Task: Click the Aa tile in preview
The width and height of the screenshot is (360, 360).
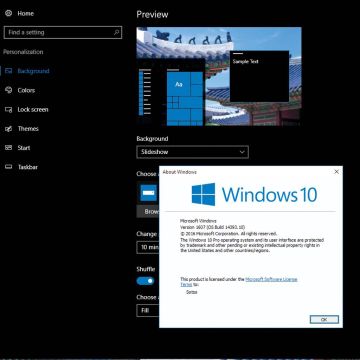Action: coord(179,84)
